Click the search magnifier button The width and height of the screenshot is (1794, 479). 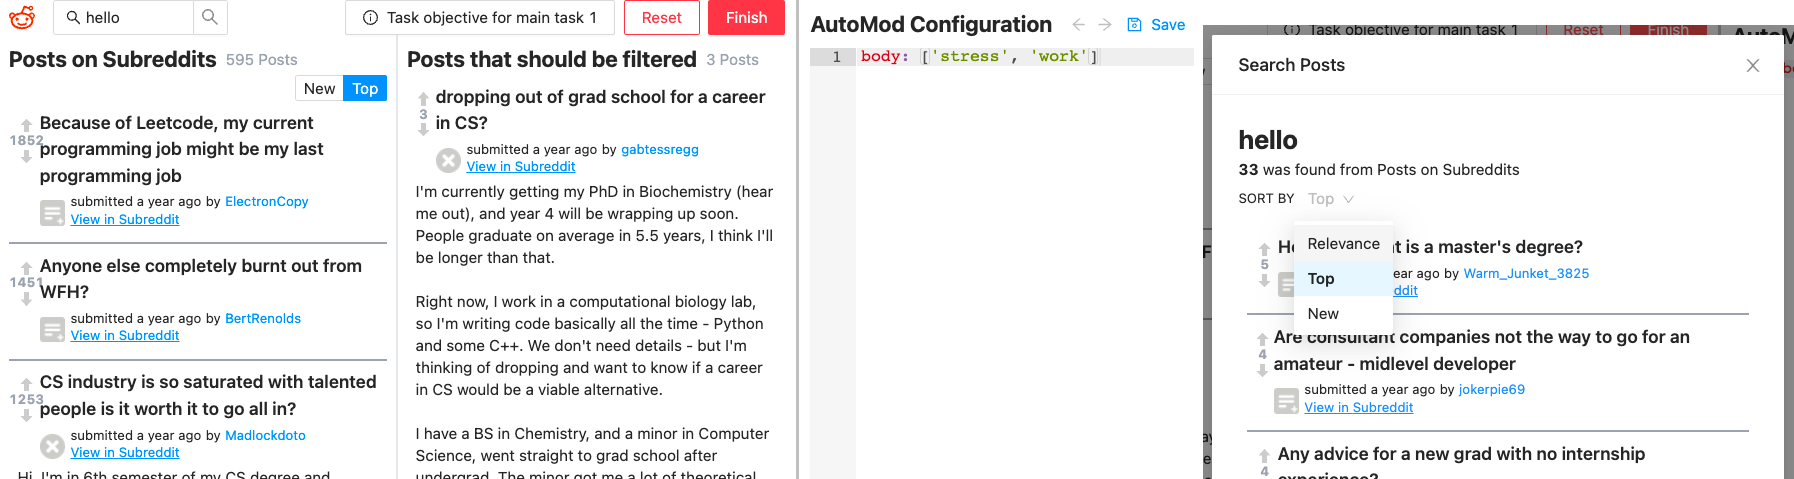210,17
